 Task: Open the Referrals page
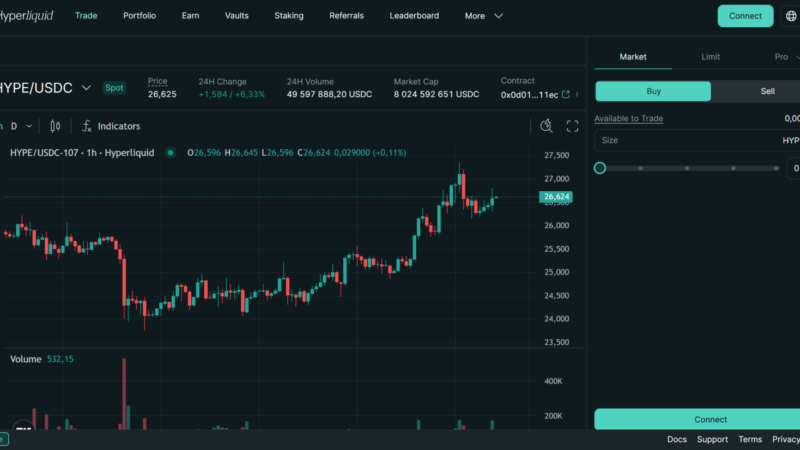click(x=346, y=16)
